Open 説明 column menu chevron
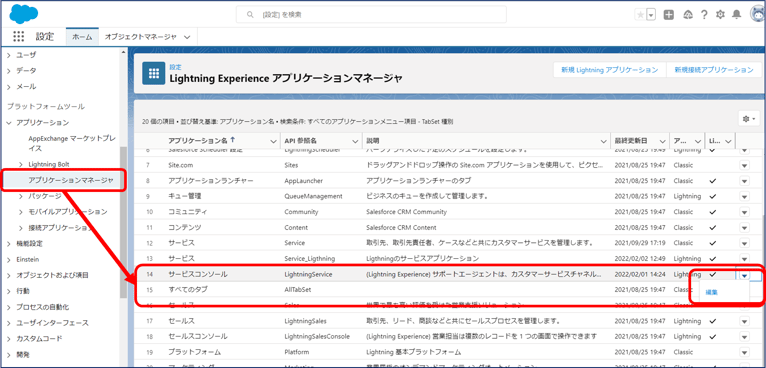 (603, 141)
